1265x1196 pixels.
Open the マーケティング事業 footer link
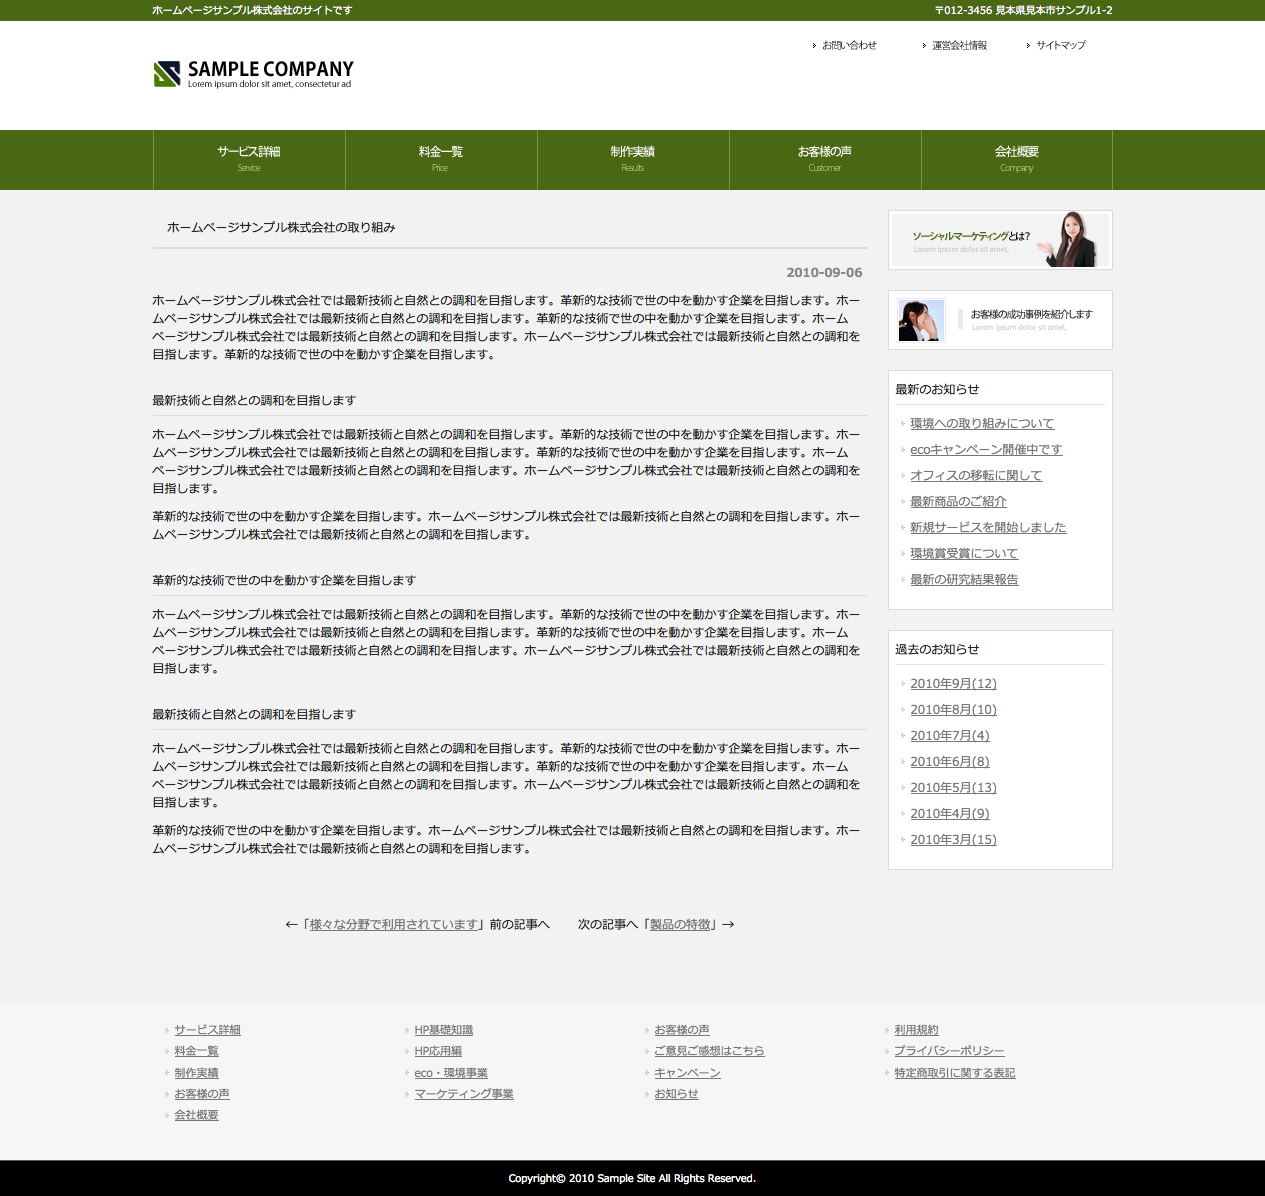(x=464, y=1094)
